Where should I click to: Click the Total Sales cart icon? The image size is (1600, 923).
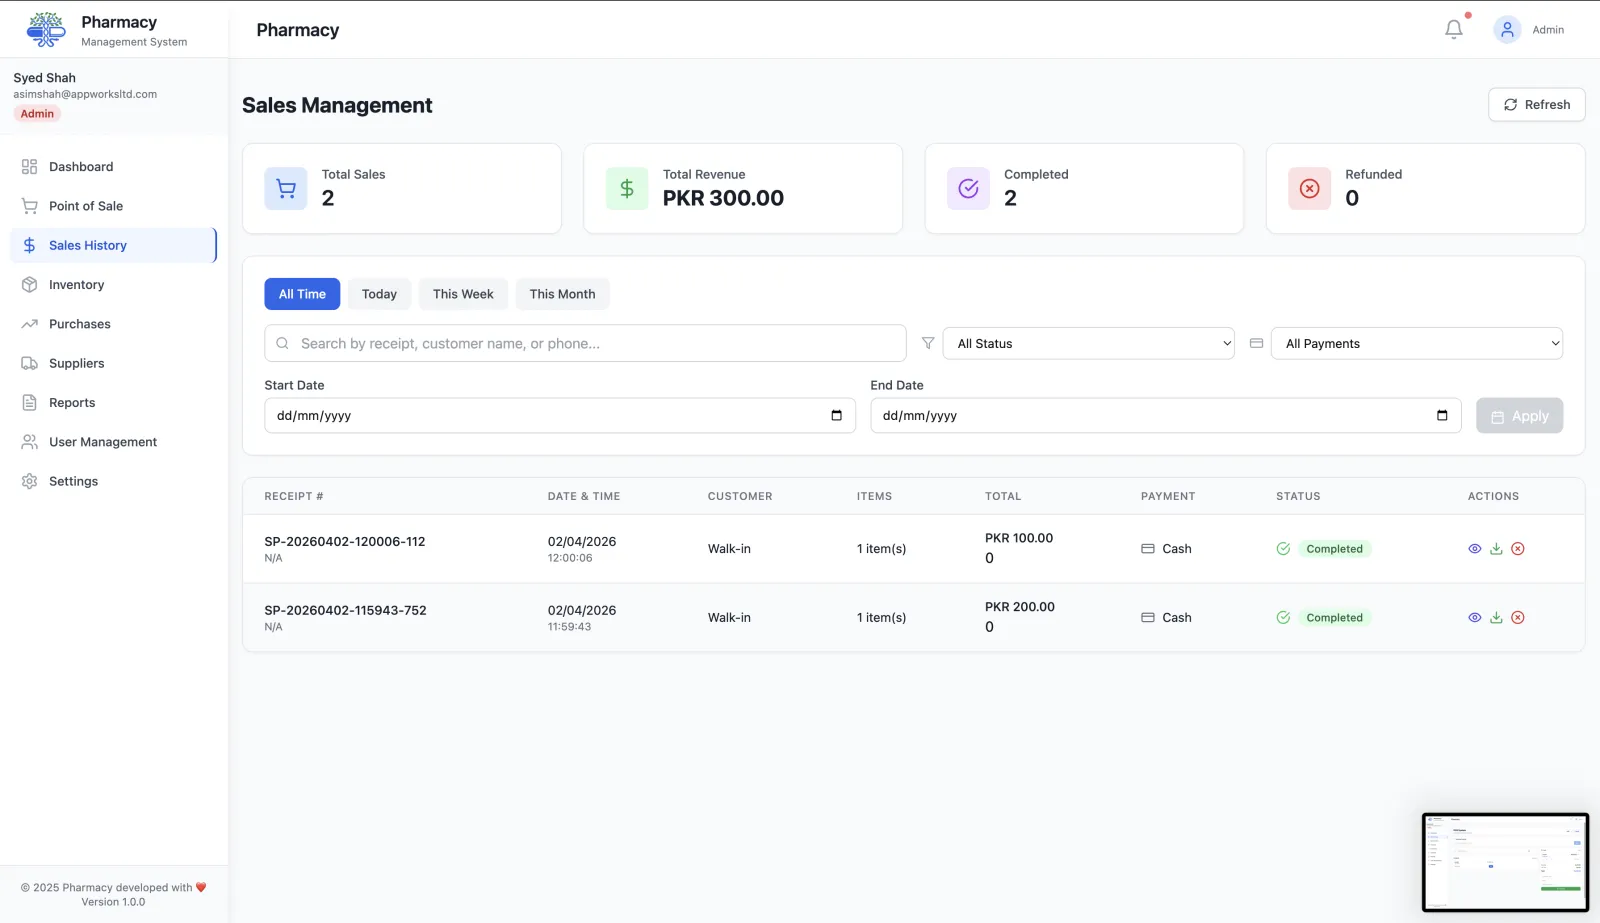(x=286, y=188)
